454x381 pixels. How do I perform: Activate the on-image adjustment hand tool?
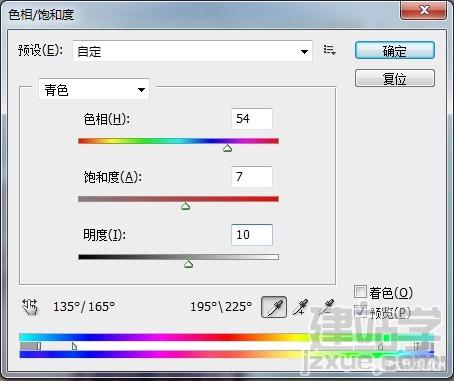pos(30,307)
